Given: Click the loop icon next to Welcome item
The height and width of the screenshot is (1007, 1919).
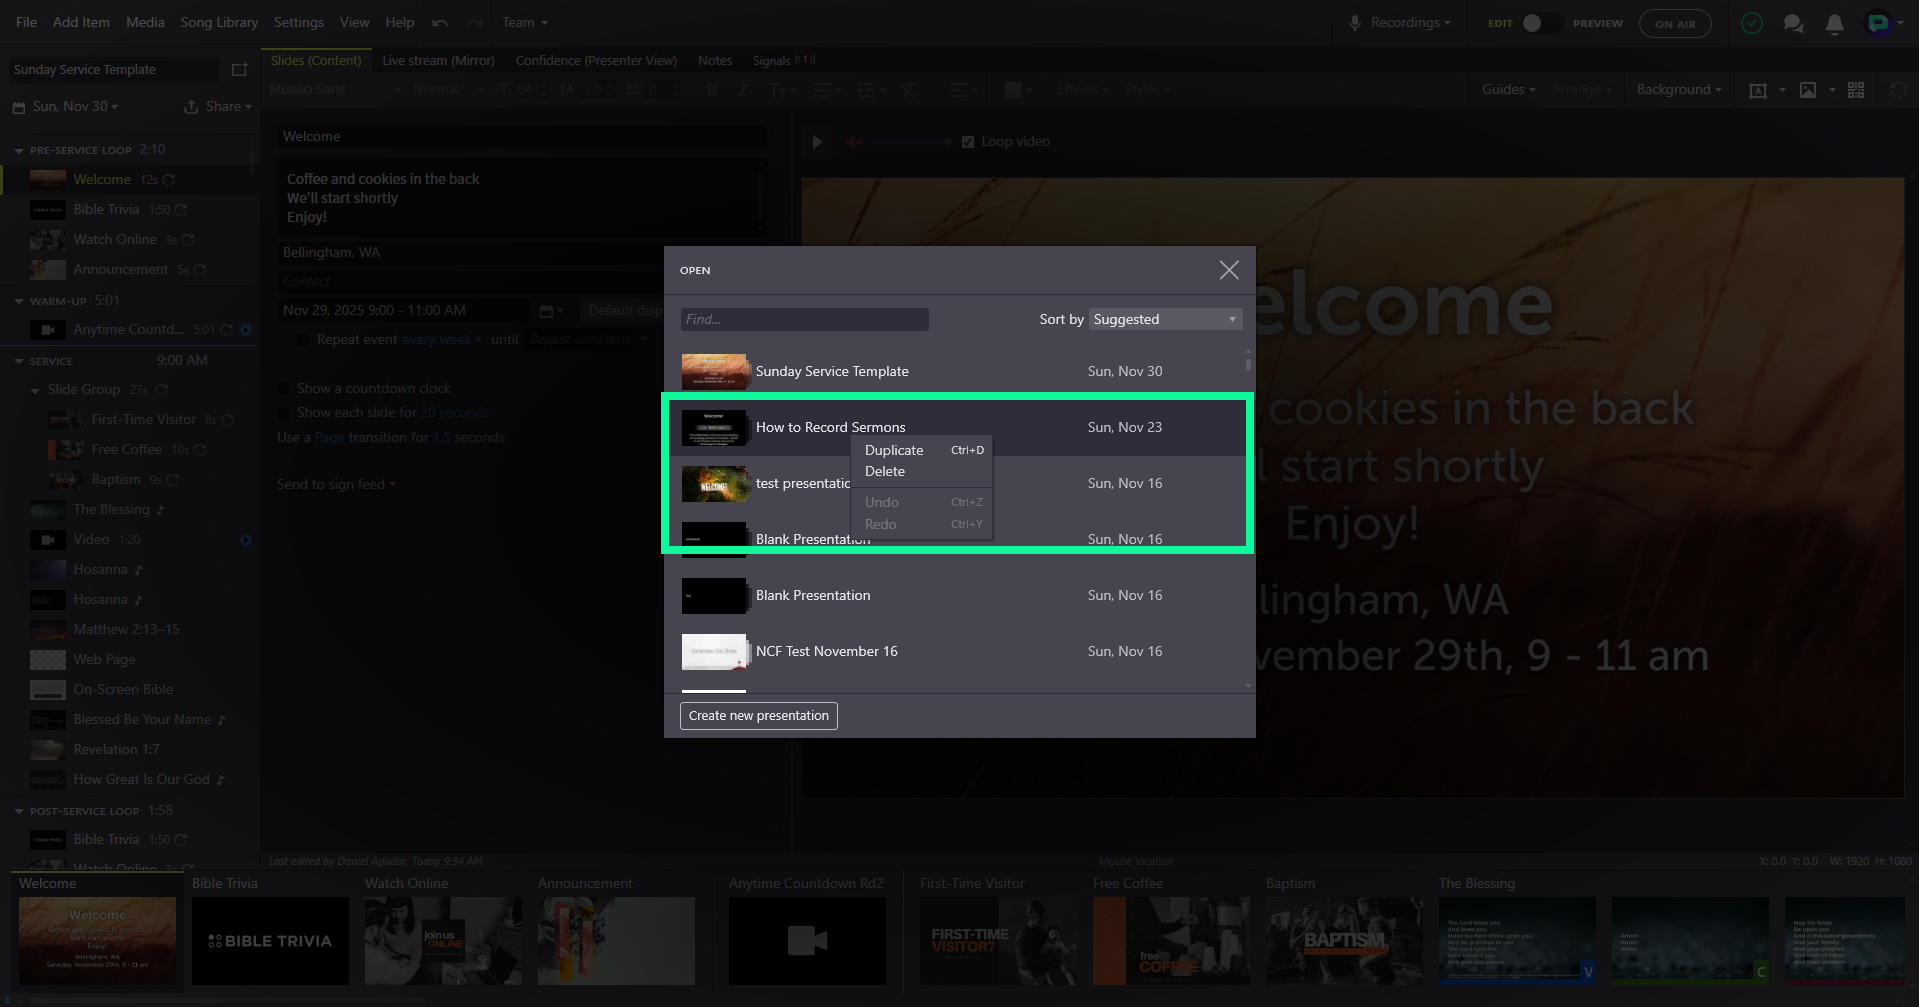Looking at the screenshot, I should (169, 180).
